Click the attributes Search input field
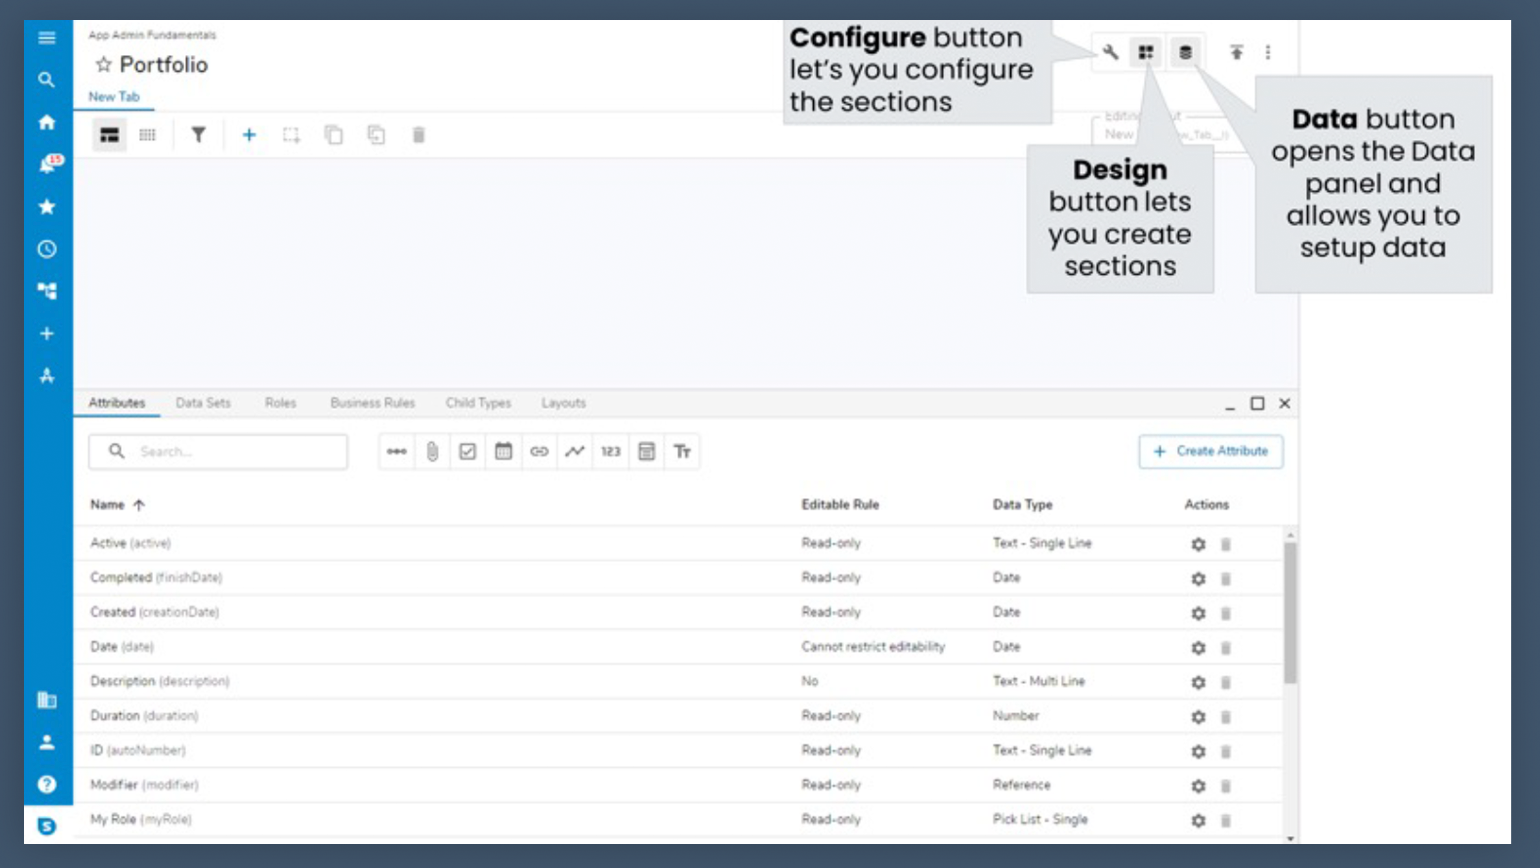The width and height of the screenshot is (1540, 868). click(230, 452)
